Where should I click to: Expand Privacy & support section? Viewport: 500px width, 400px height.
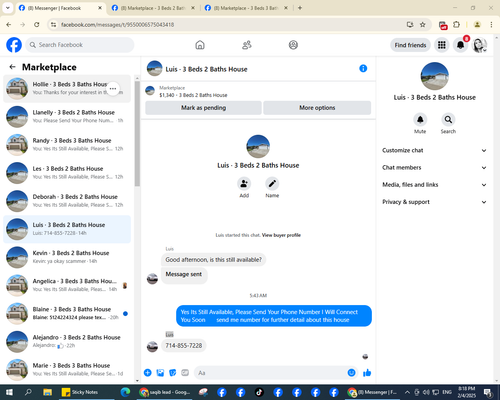[434, 202]
